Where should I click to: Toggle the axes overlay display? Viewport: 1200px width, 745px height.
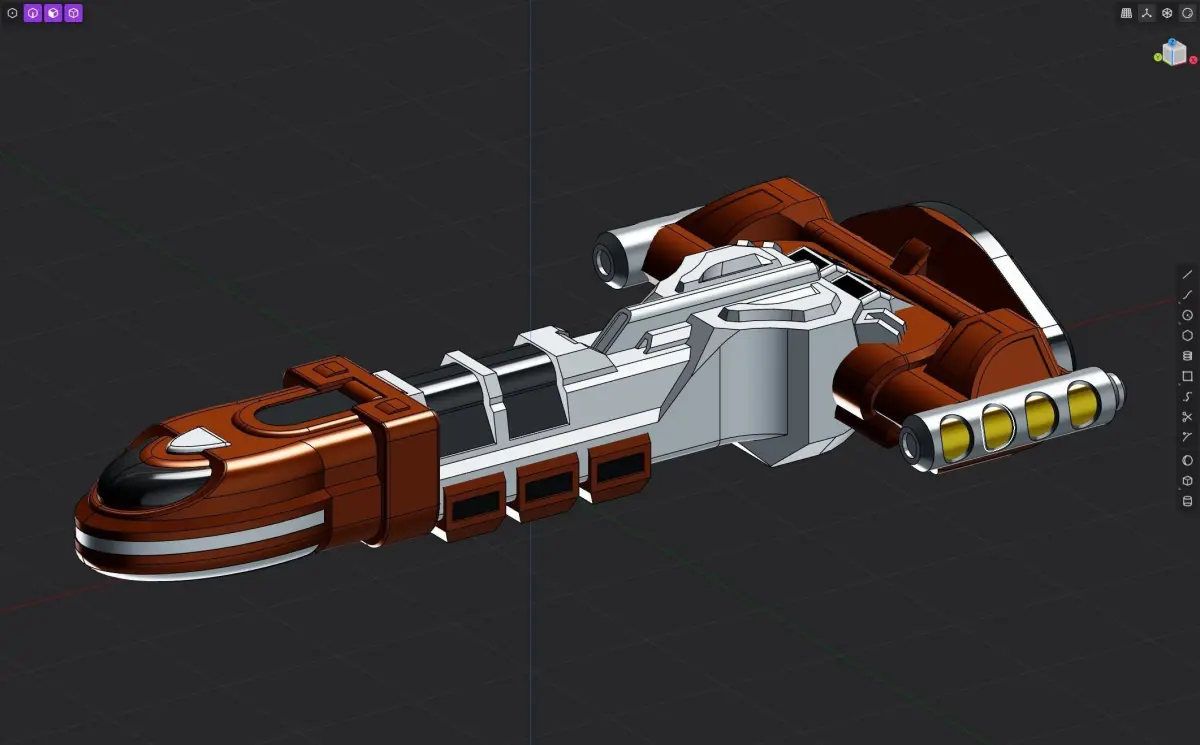[1146, 13]
